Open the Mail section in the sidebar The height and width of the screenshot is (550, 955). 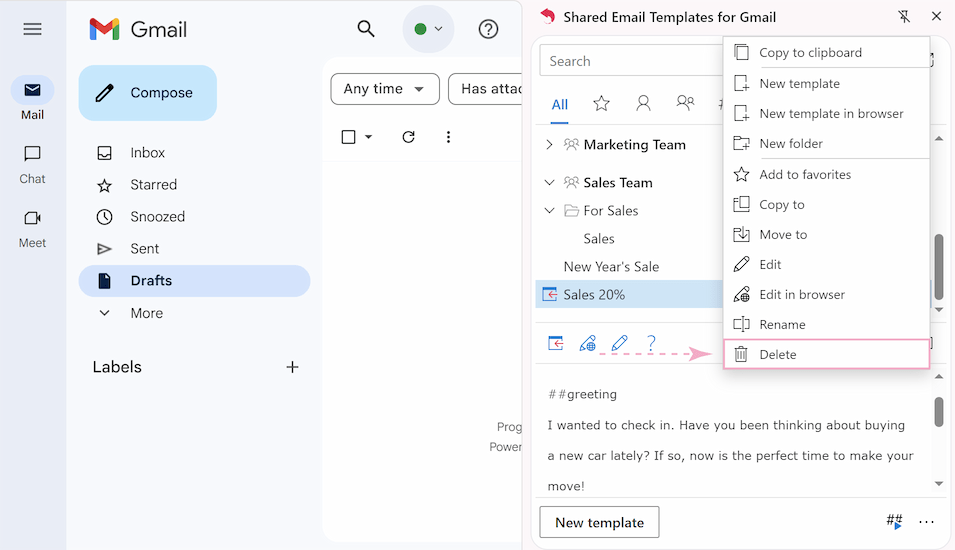pos(32,98)
